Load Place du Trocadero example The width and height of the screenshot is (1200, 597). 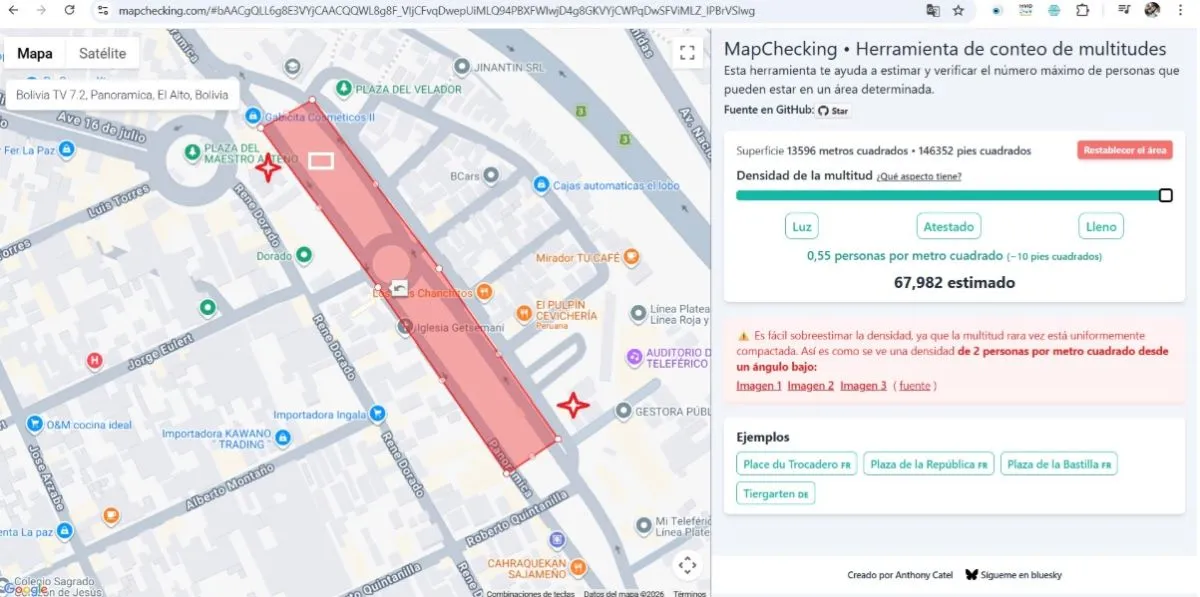tap(796, 464)
